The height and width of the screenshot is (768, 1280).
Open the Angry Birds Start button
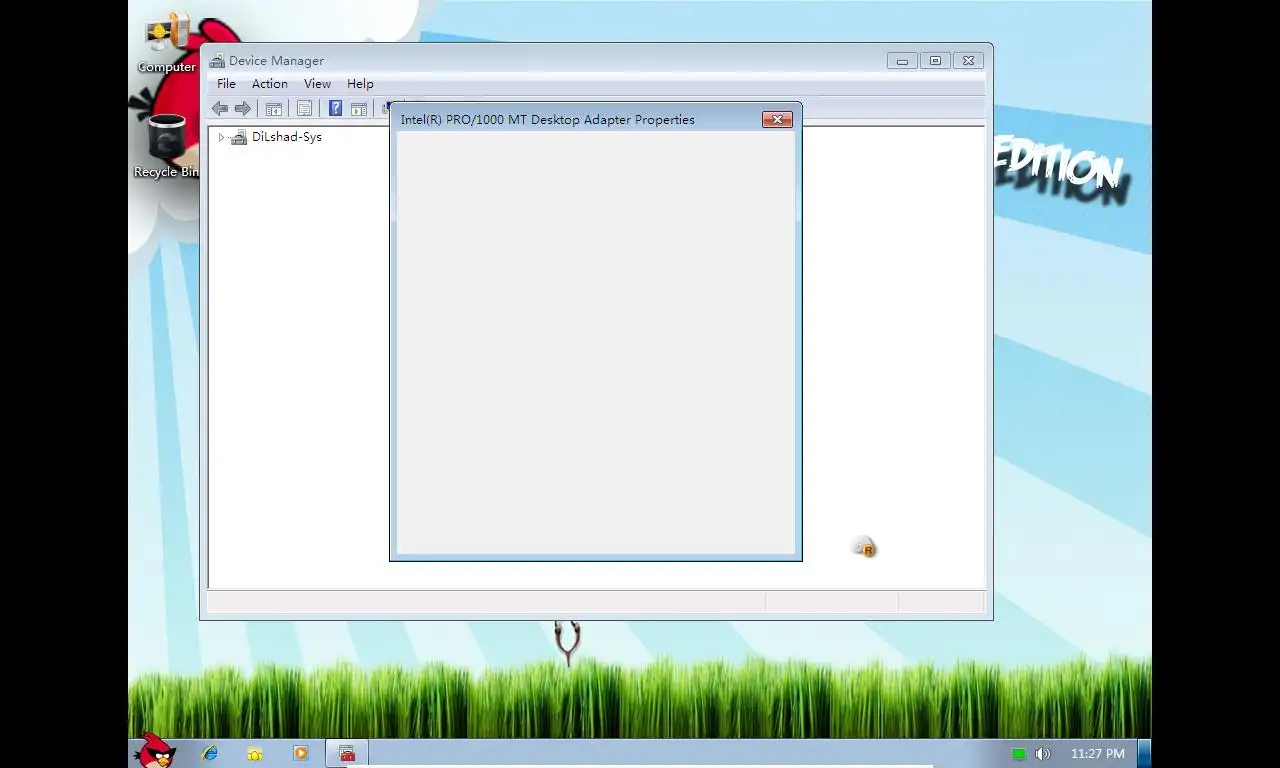(x=155, y=752)
